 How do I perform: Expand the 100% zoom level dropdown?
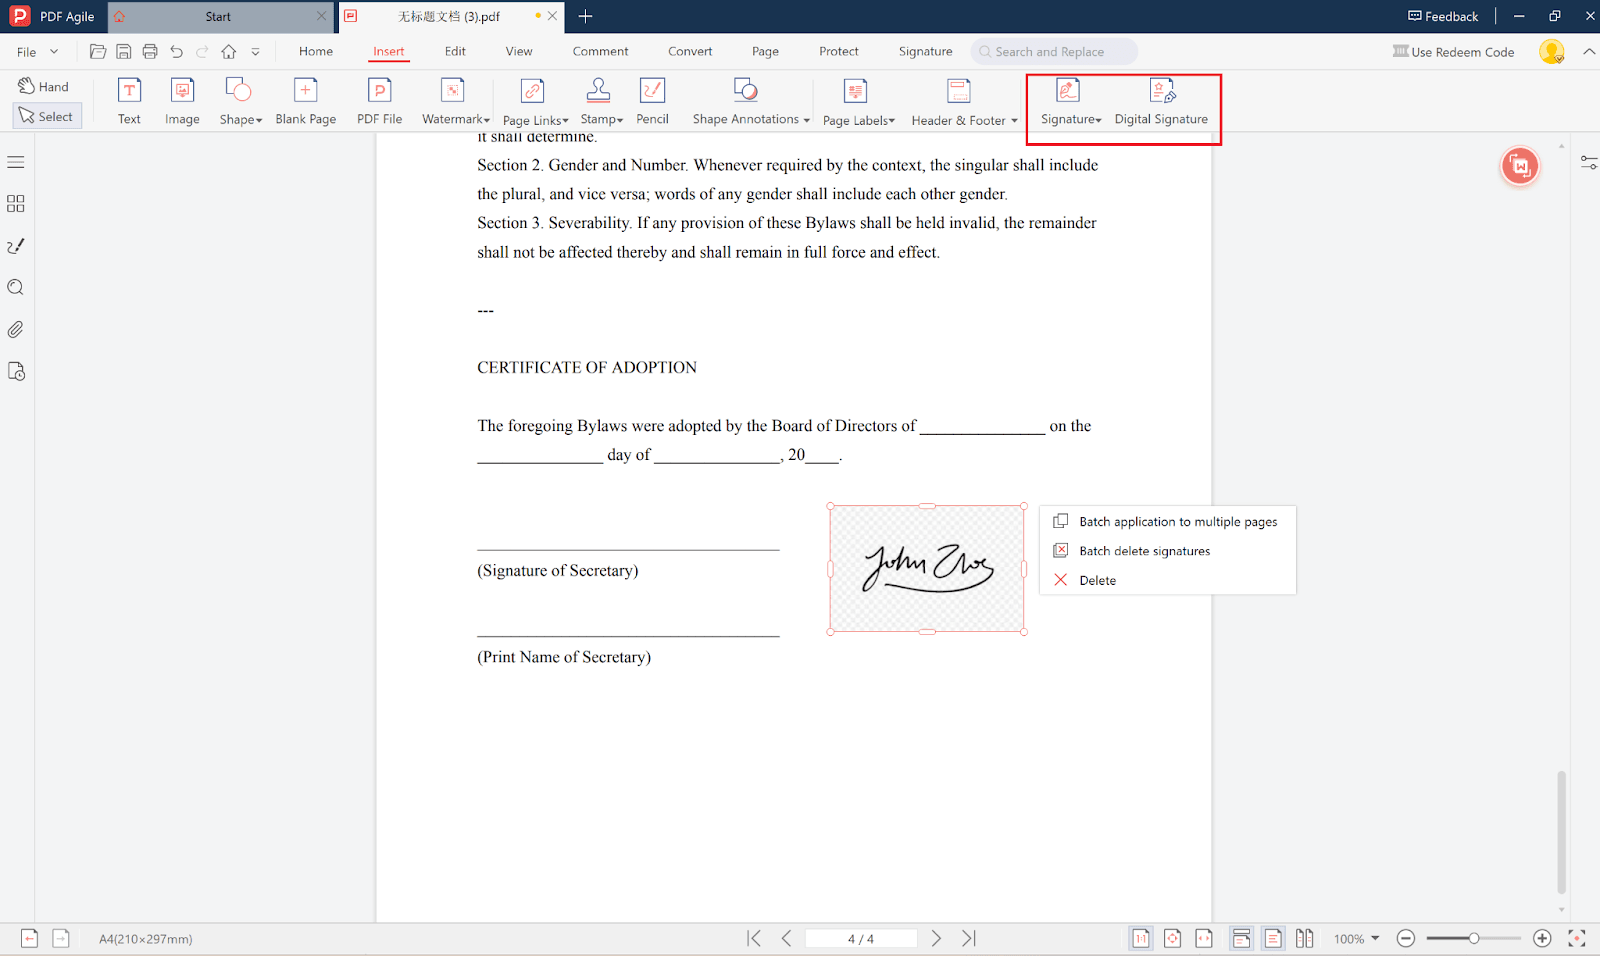click(1357, 938)
